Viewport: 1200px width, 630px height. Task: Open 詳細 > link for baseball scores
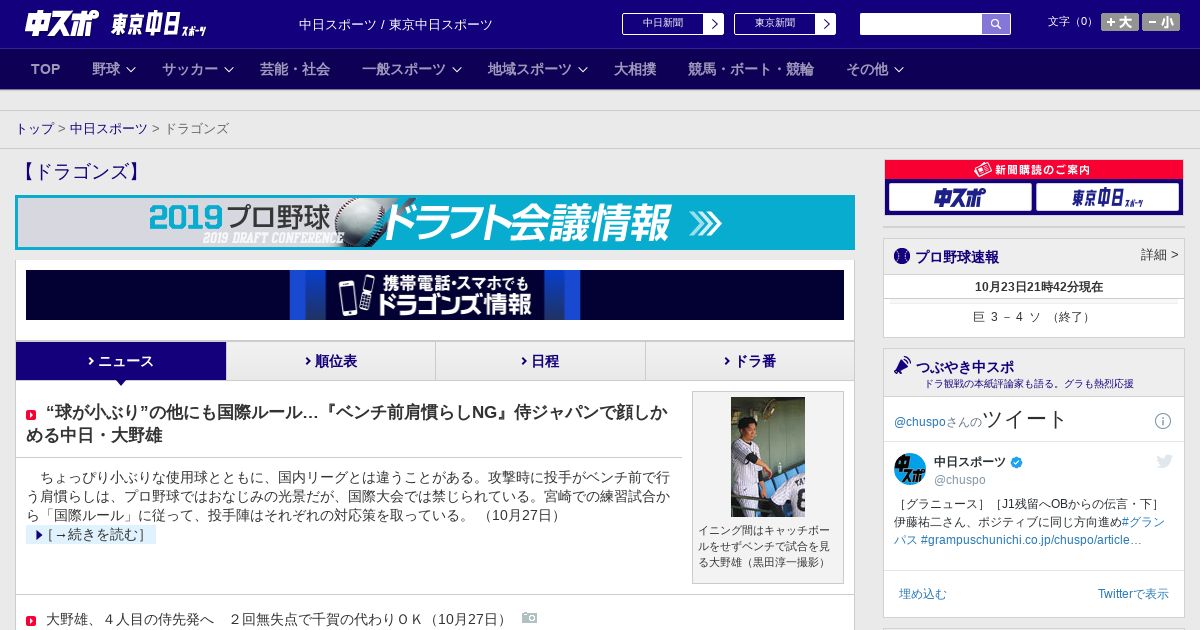pos(1160,255)
